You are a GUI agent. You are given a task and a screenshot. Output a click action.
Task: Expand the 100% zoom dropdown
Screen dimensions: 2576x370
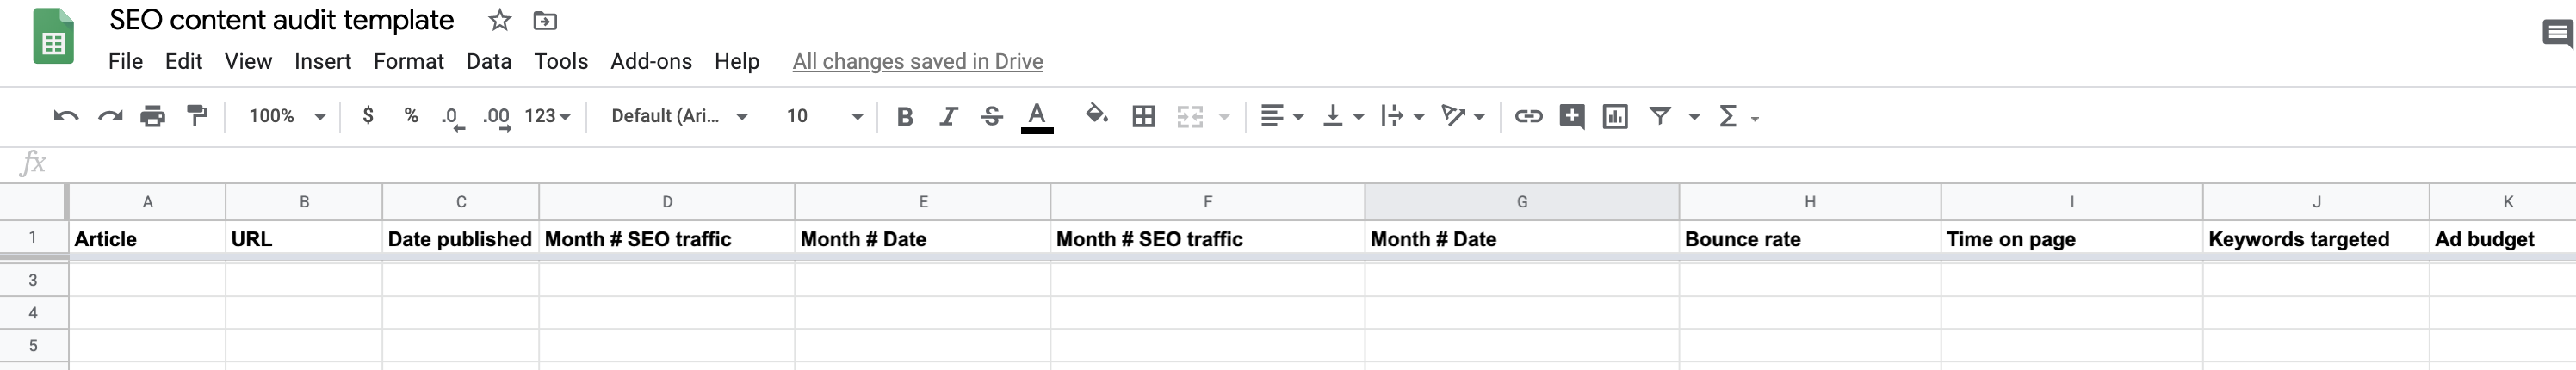287,116
